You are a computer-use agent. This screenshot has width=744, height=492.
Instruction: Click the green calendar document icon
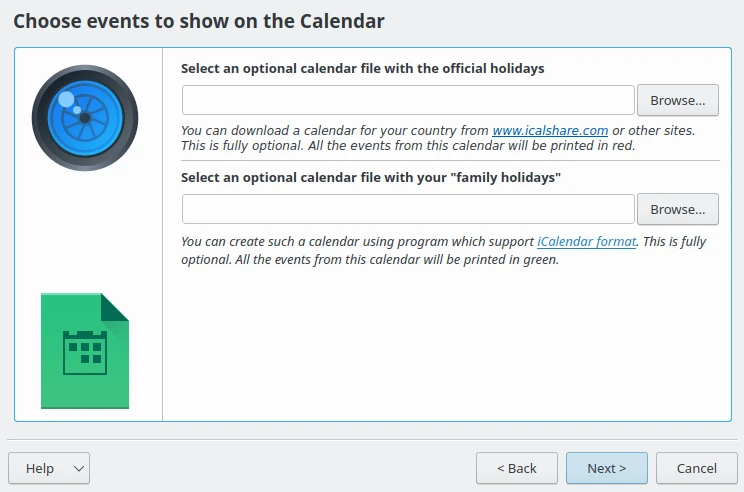[85, 351]
